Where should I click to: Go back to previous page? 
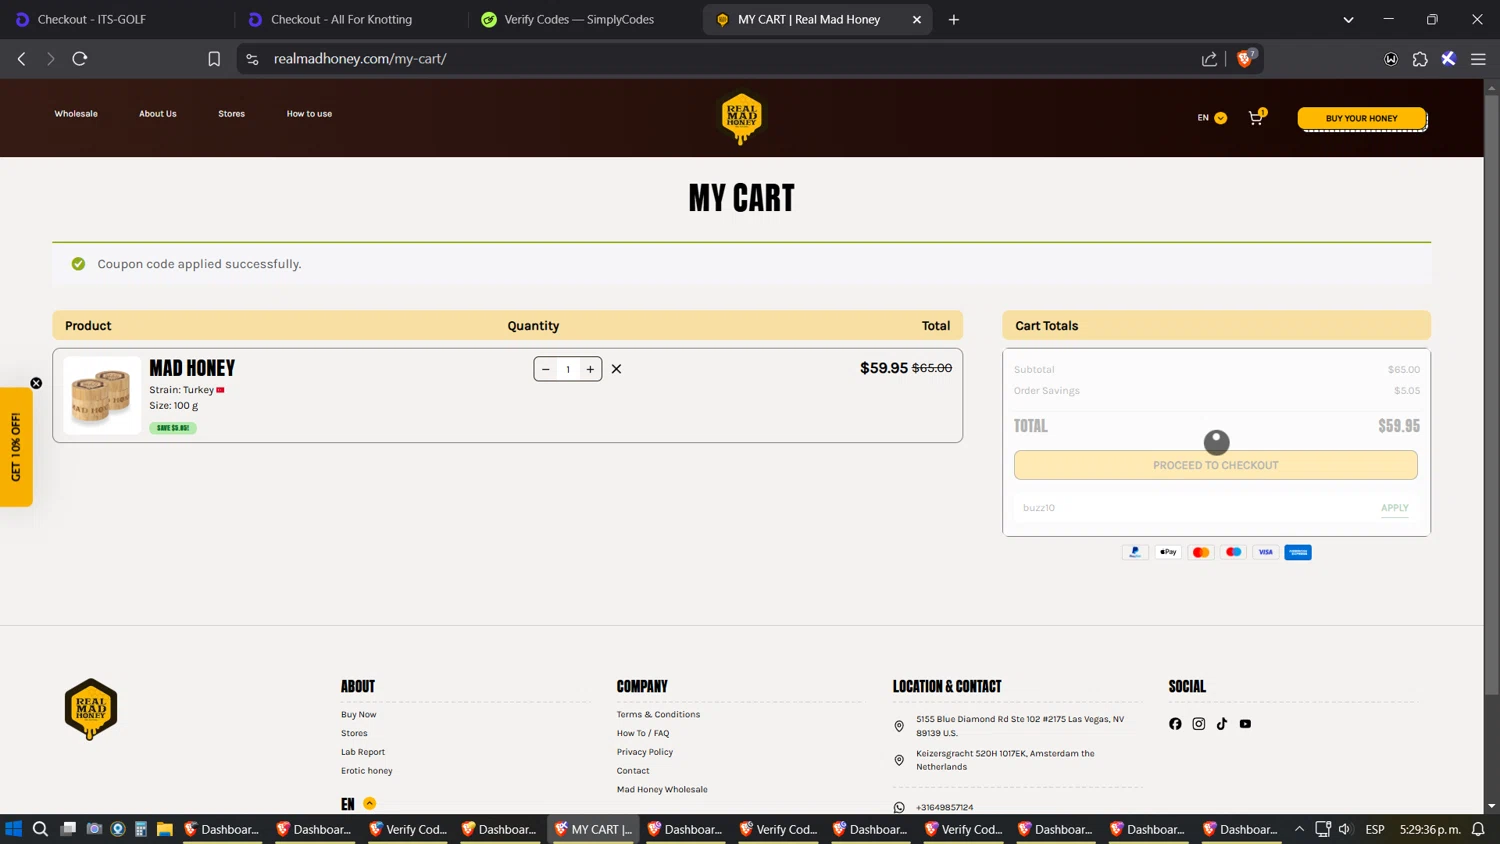[x=21, y=59]
